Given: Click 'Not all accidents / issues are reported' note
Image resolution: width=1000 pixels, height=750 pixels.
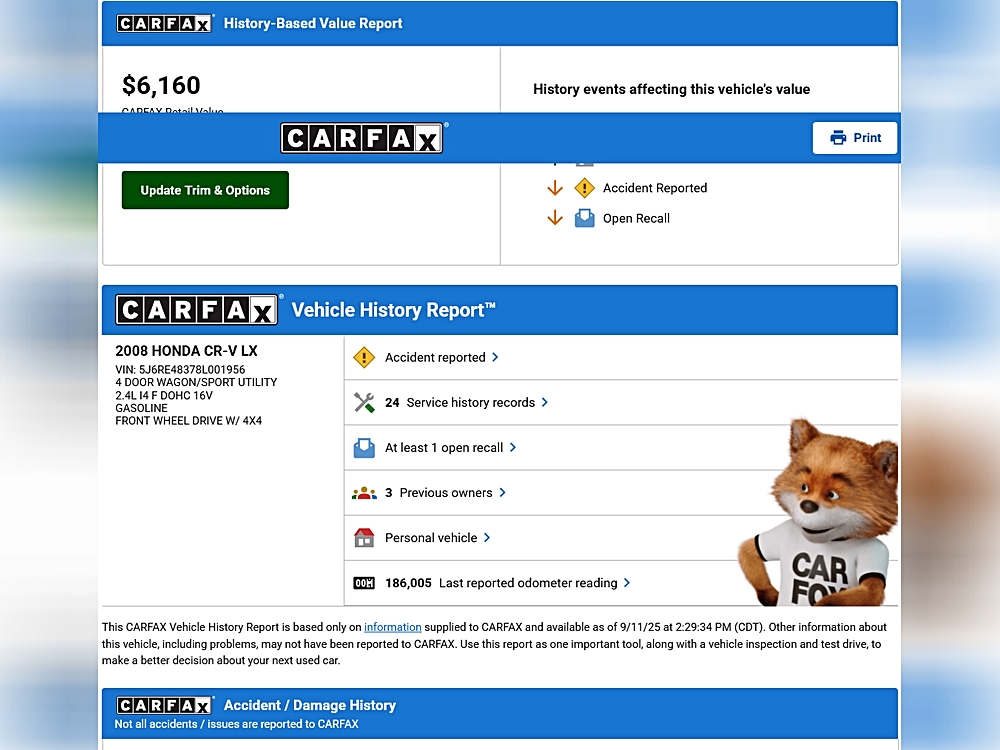Looking at the screenshot, I should click(237, 724).
